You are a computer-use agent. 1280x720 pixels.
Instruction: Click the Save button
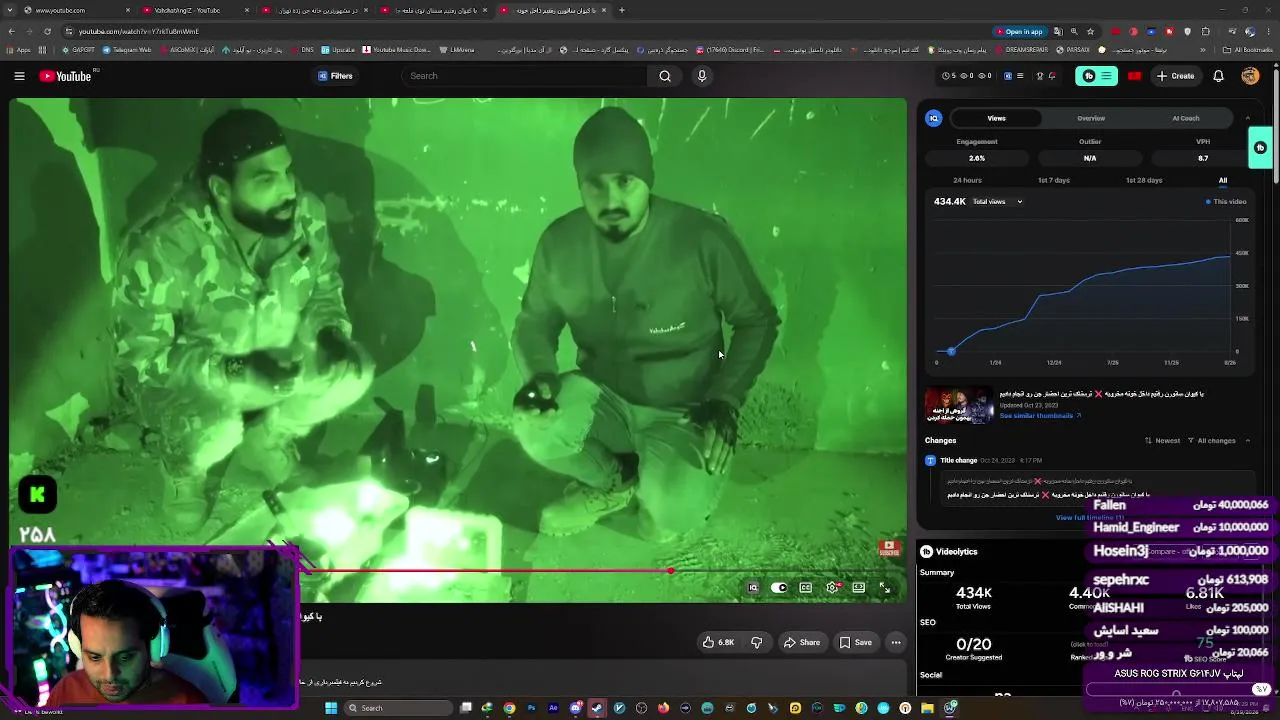tap(856, 643)
